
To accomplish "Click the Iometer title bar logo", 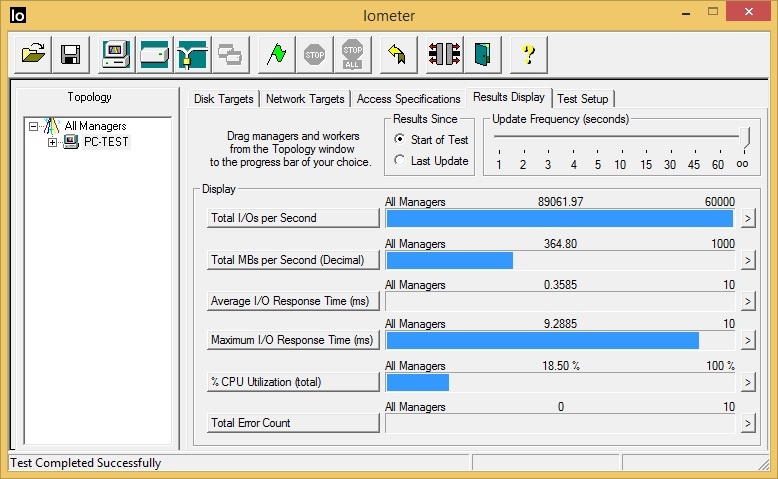I will pyautogui.click(x=18, y=15).
